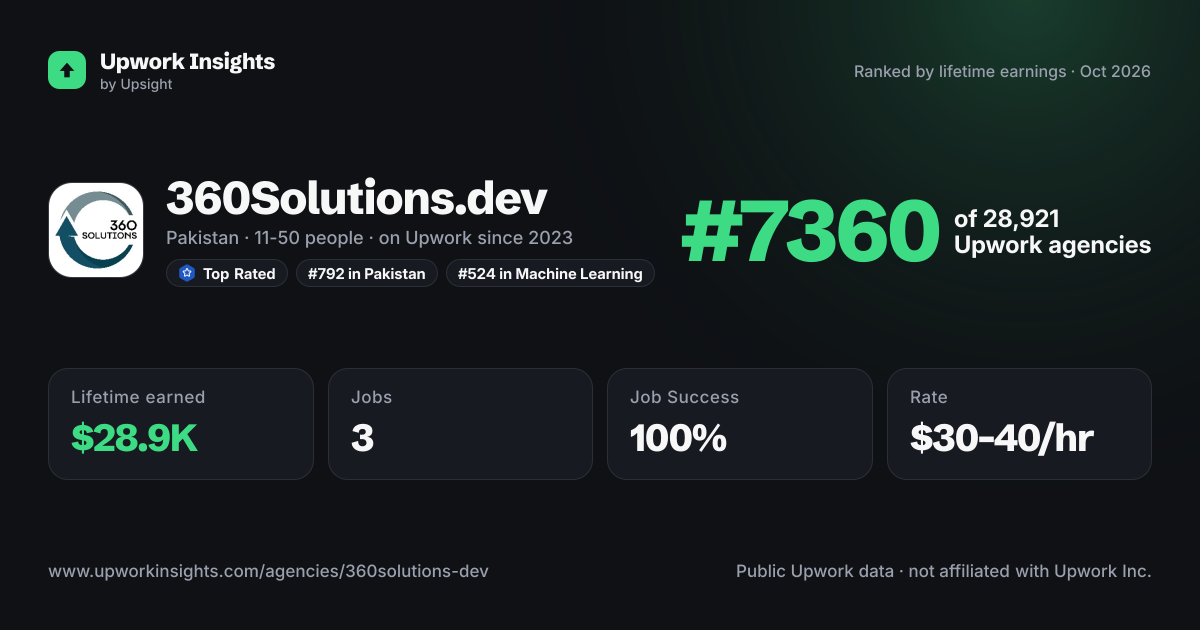Click the Pakistan · 11-50 people details line
The height and width of the screenshot is (630, 1200).
click(x=369, y=238)
